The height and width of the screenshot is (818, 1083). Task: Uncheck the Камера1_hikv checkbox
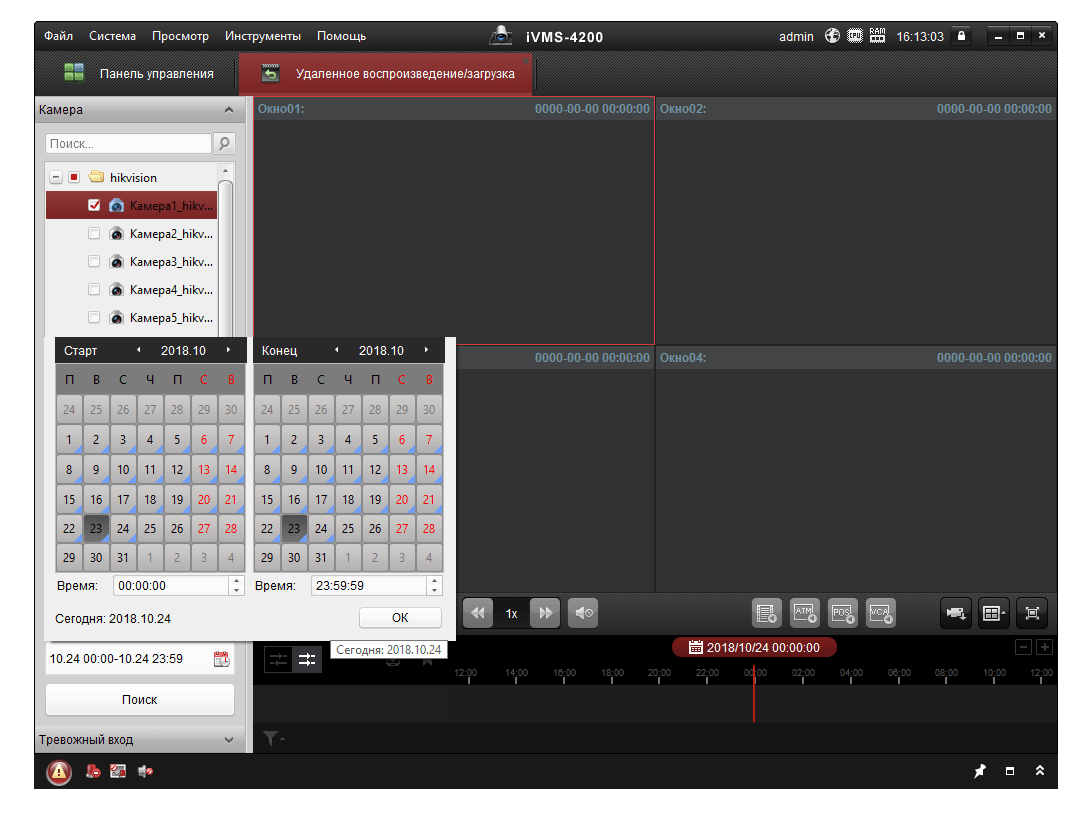pos(94,205)
